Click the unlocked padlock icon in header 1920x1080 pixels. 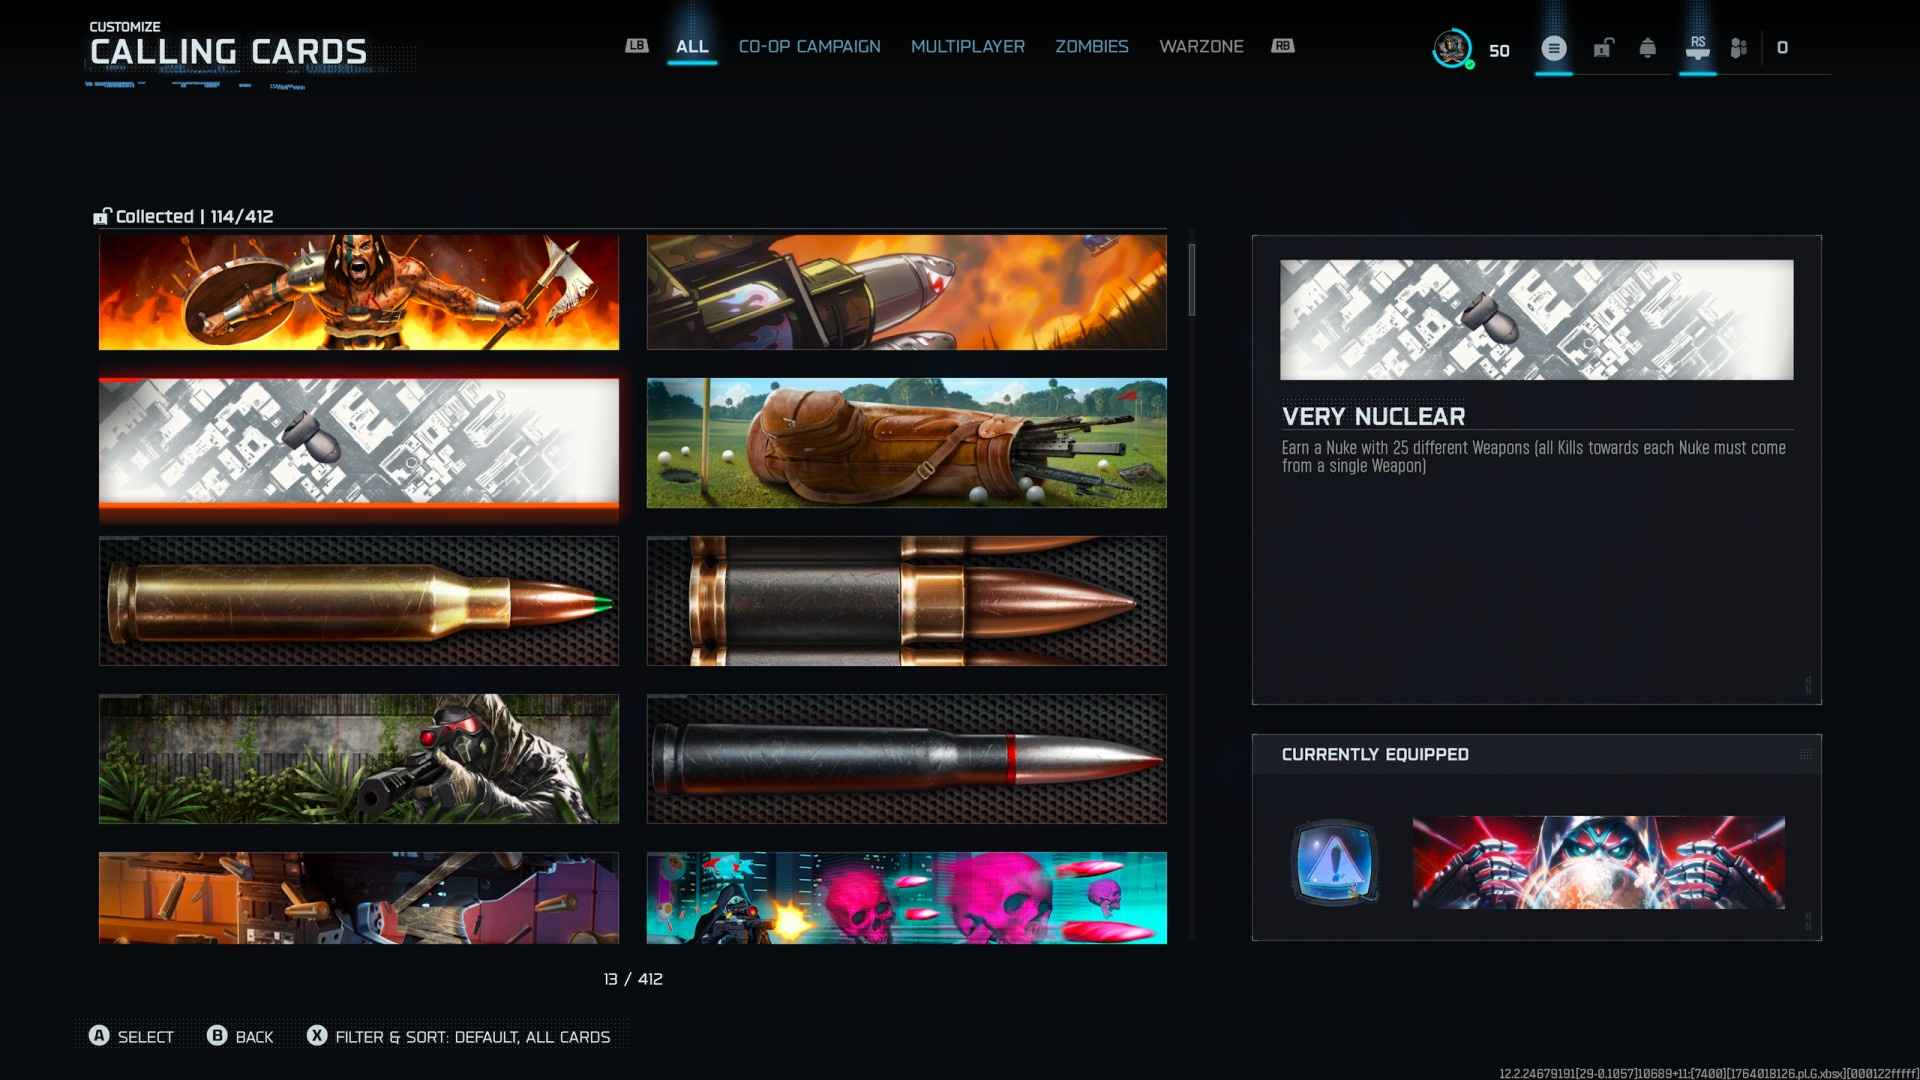click(x=1603, y=48)
